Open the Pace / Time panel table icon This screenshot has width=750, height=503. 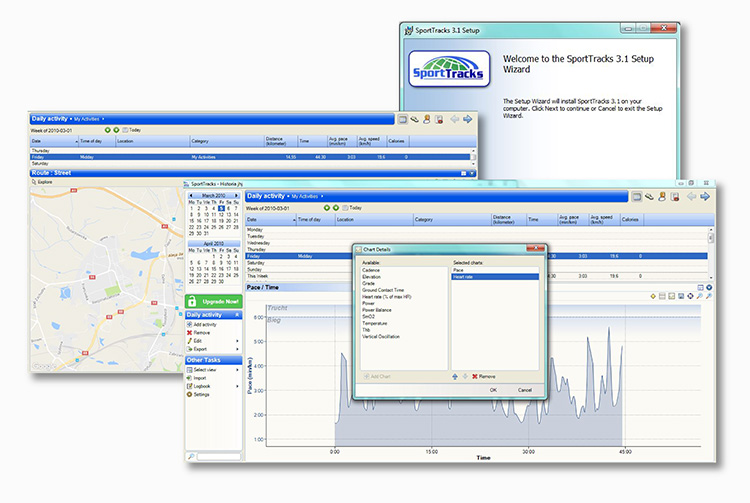click(x=701, y=287)
